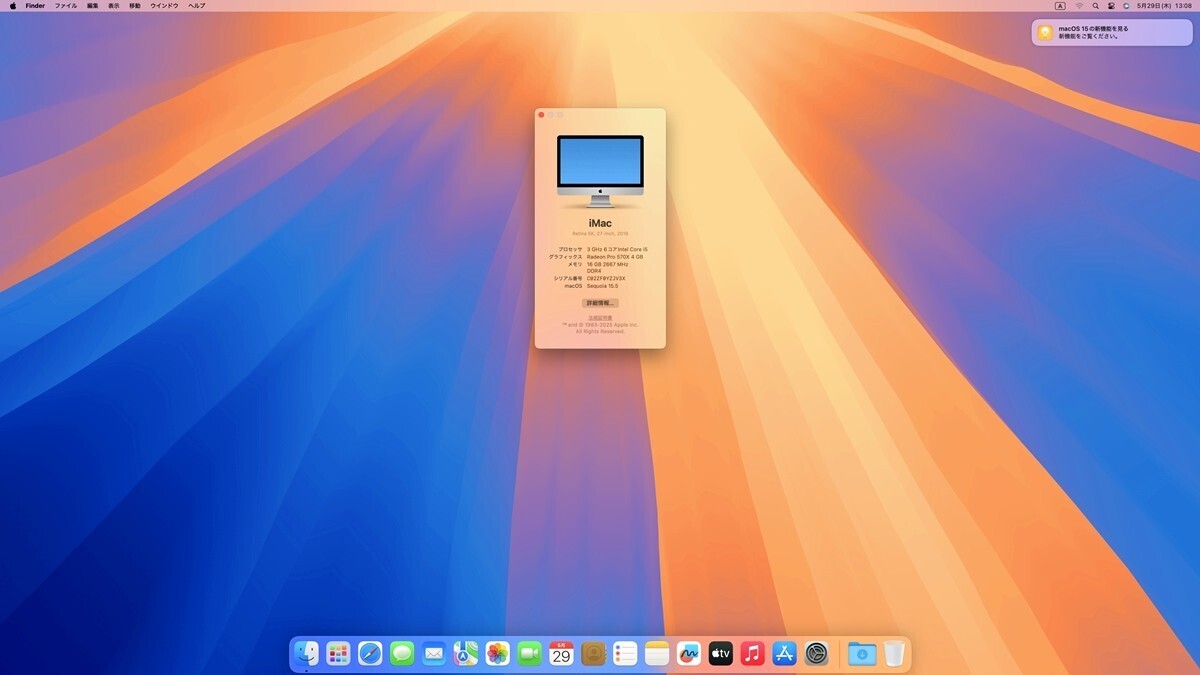
Task: Click the iMac title text
Action: 600,223
